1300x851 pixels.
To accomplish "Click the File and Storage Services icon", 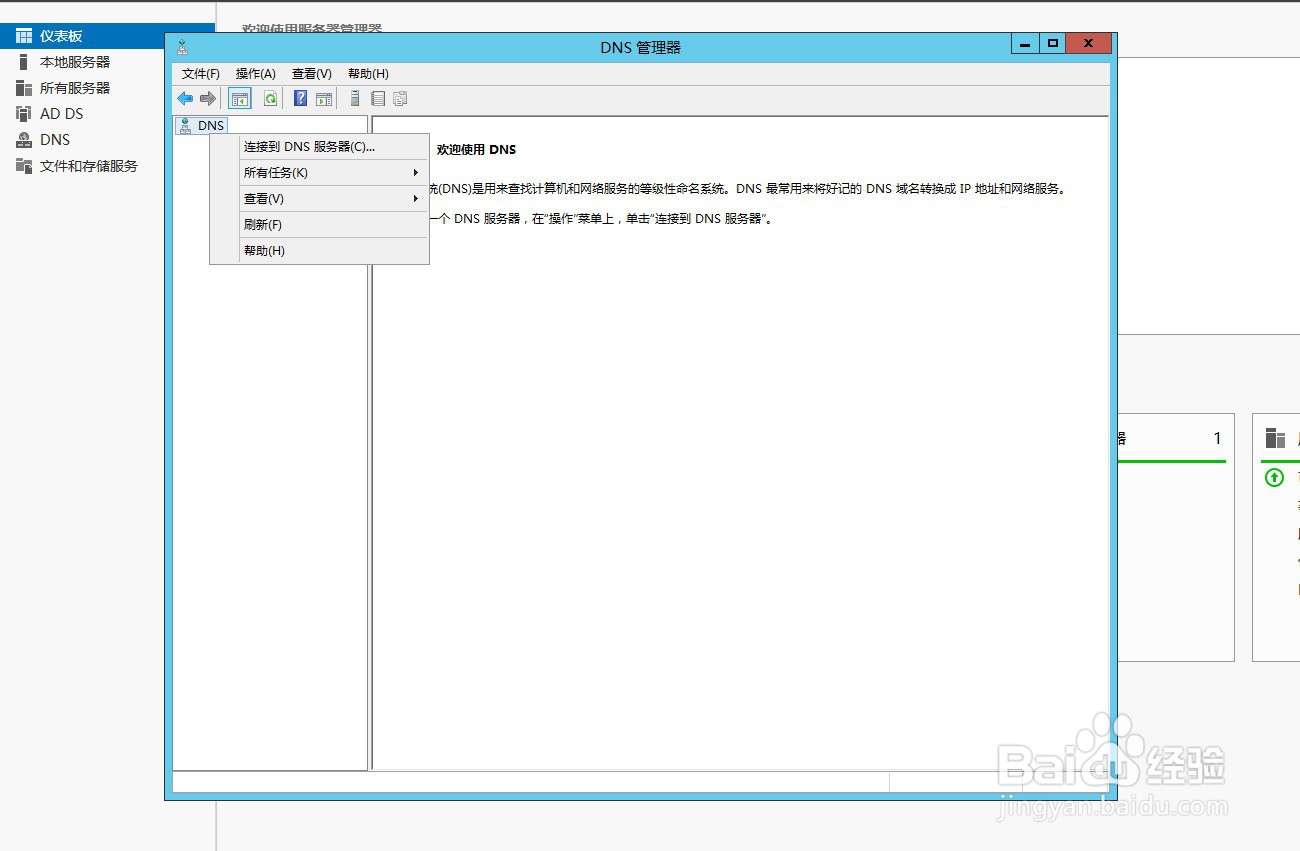I will click(24, 166).
